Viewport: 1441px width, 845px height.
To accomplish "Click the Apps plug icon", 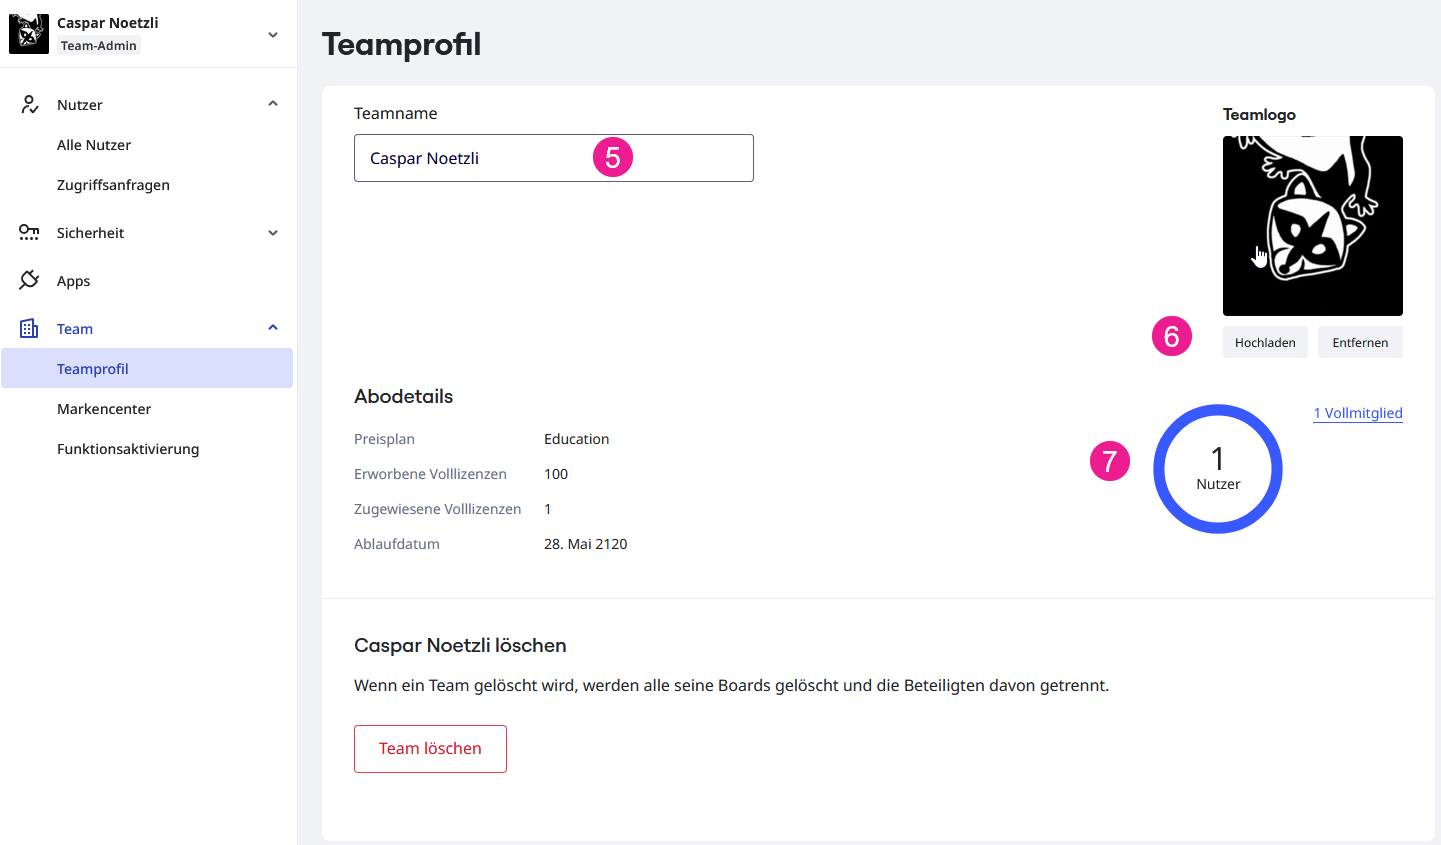I will point(29,281).
